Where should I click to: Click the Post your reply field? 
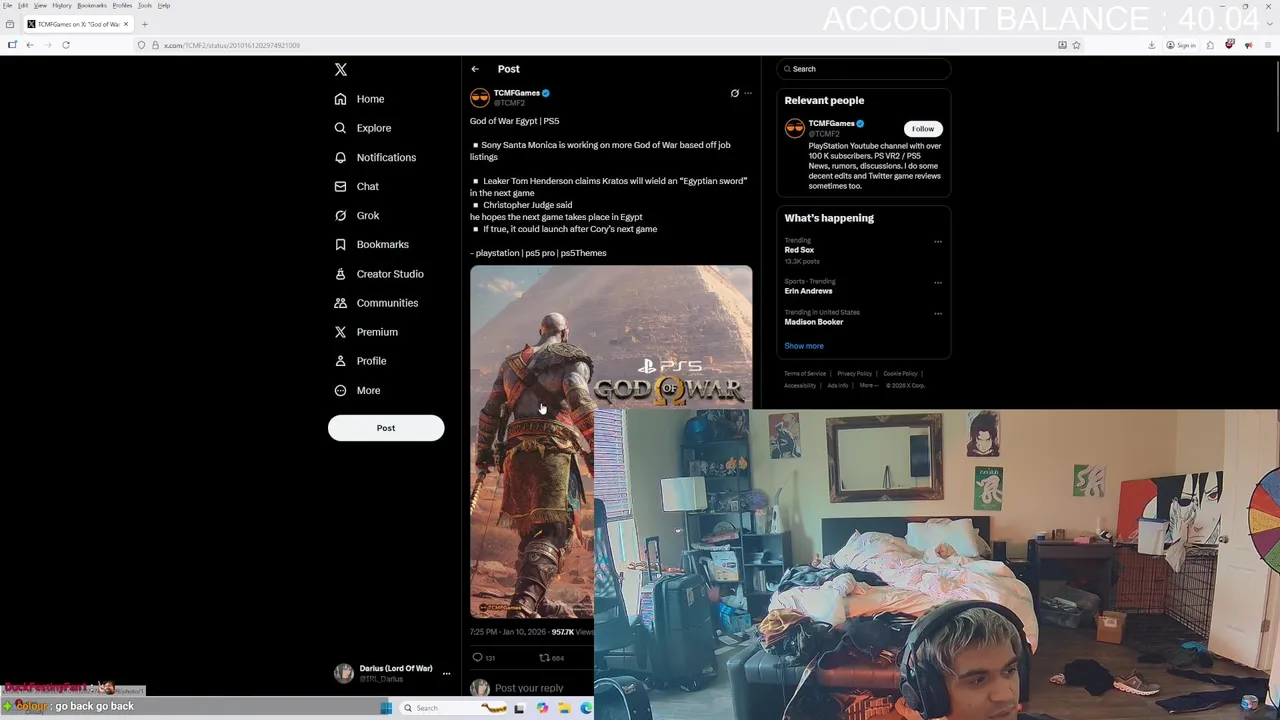click(529, 688)
